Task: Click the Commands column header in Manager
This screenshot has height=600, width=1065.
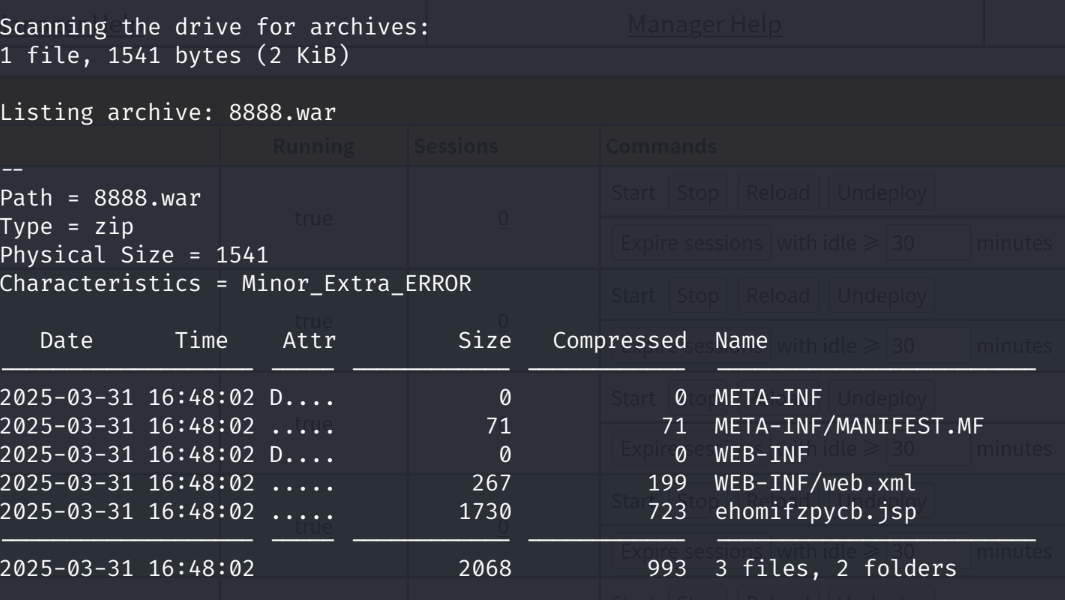Action: click(x=661, y=147)
